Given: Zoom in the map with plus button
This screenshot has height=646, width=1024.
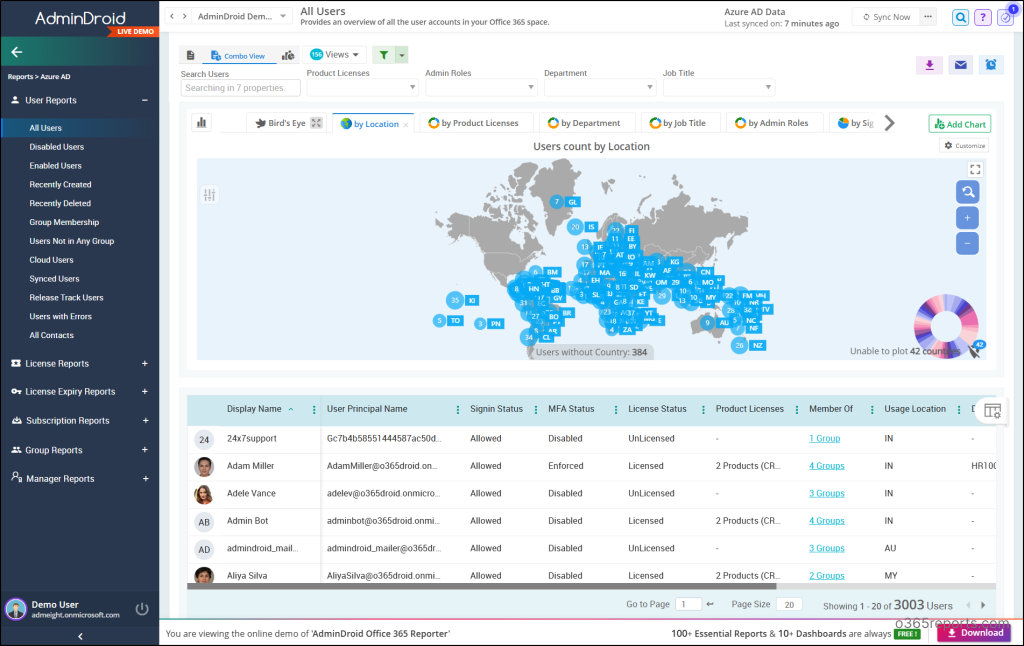Looking at the screenshot, I should 967,218.
